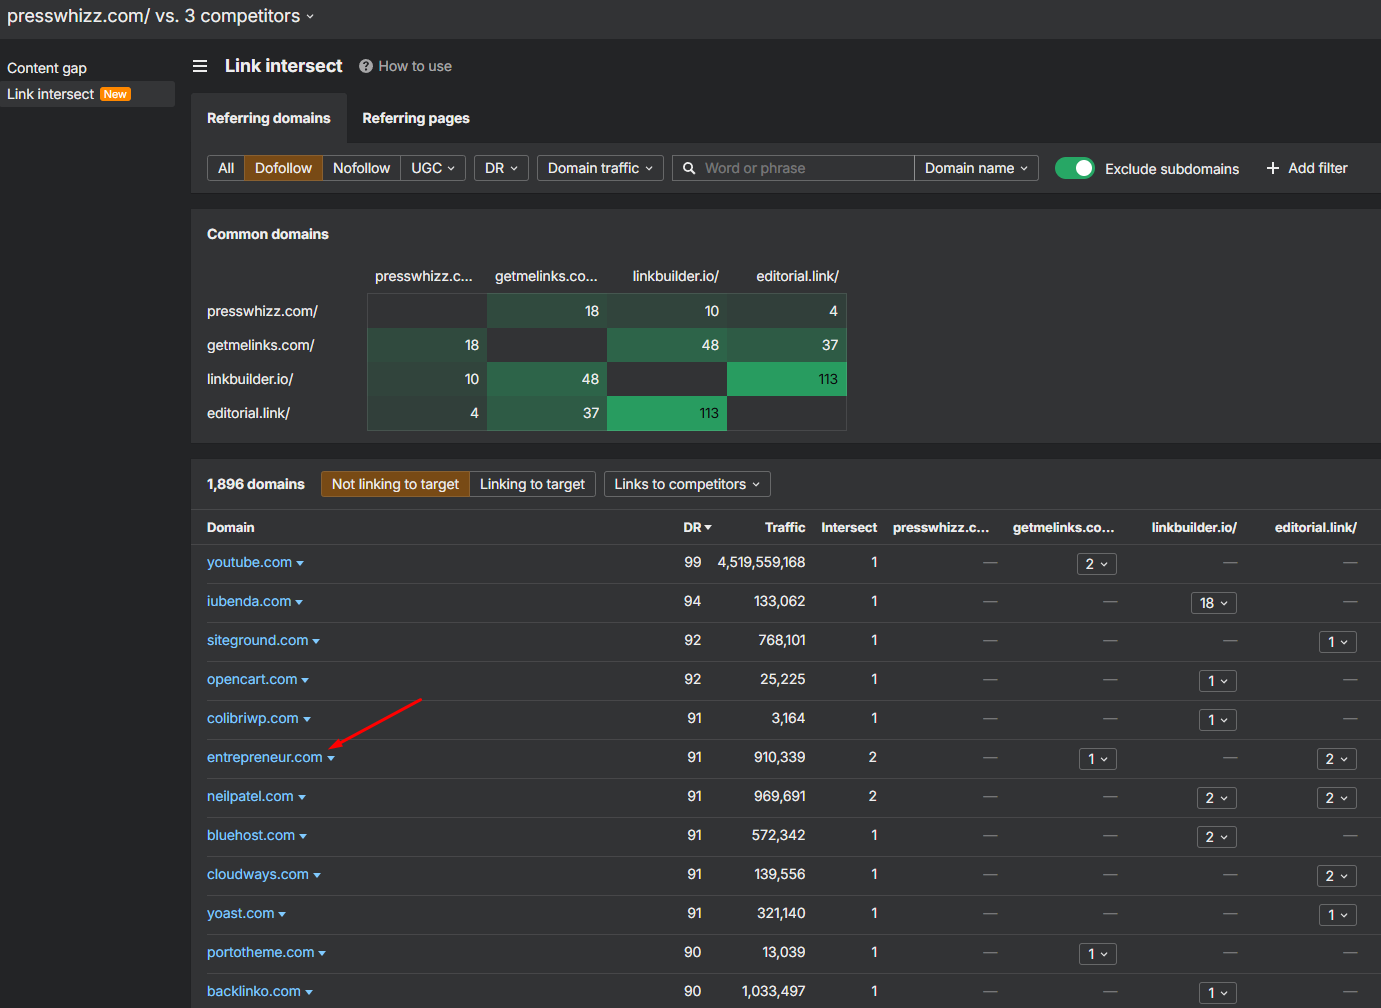Expand caret next to colibriwp.com

(x=307, y=719)
